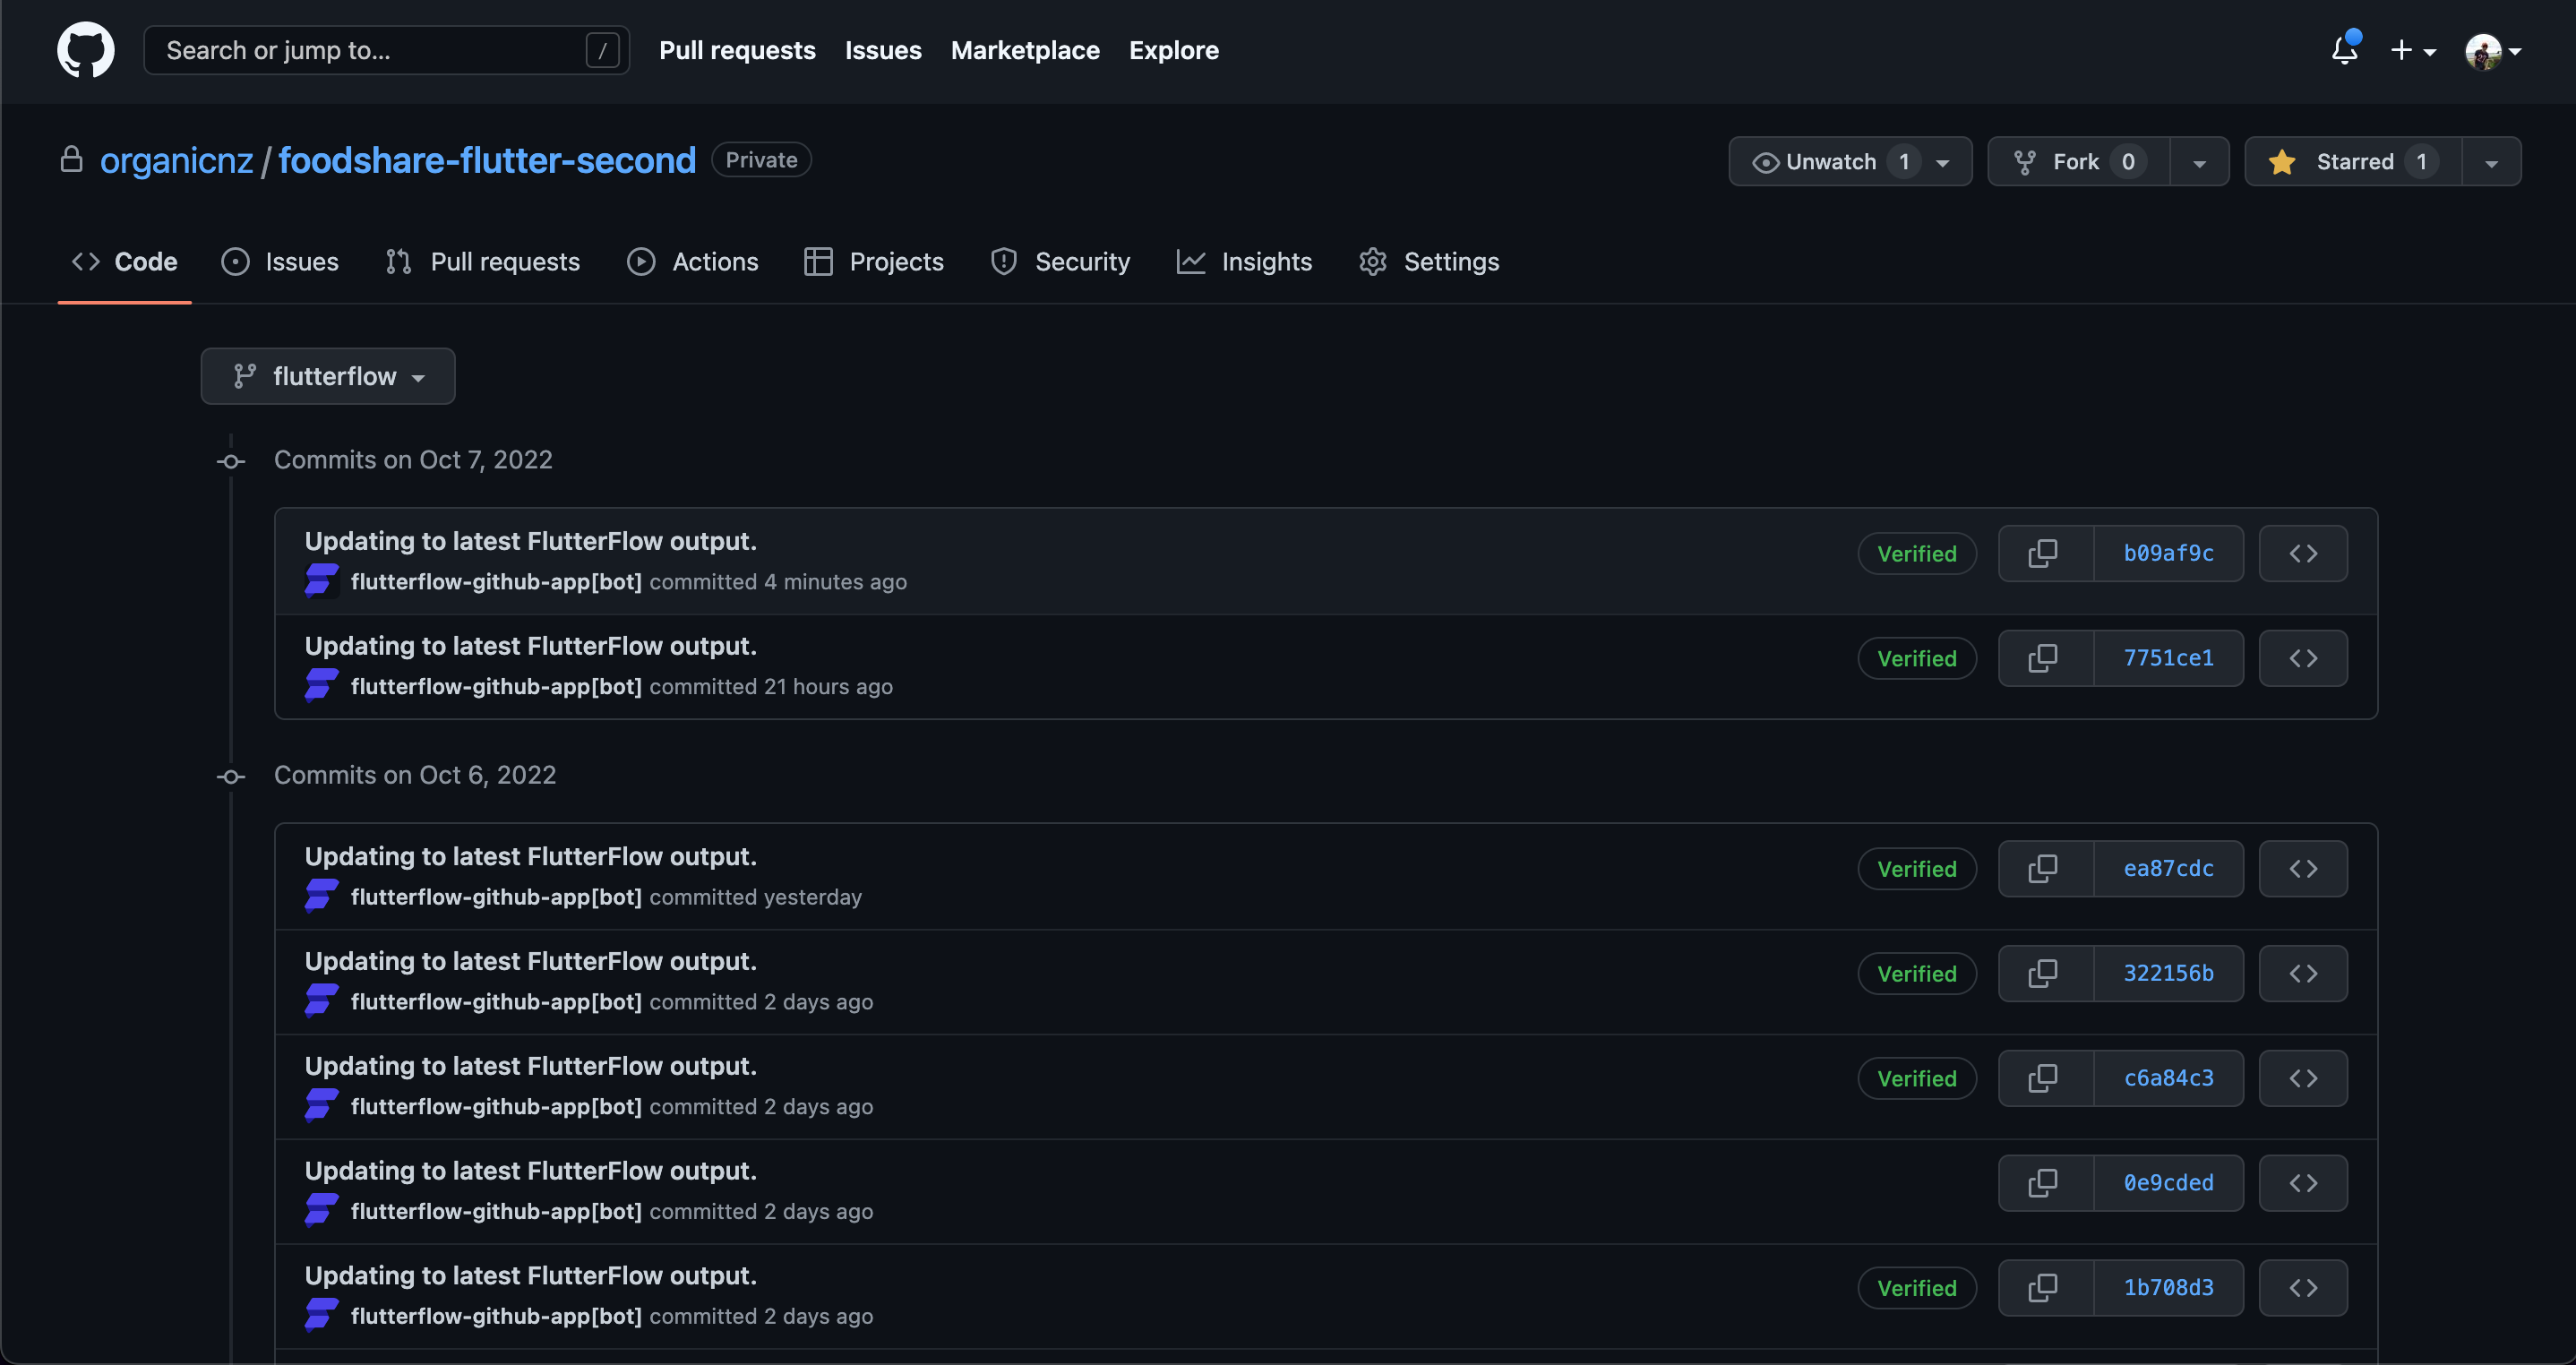Copy the full SHA of commit b09af9c
Viewport: 2576px width, 1365px height.
point(2042,553)
